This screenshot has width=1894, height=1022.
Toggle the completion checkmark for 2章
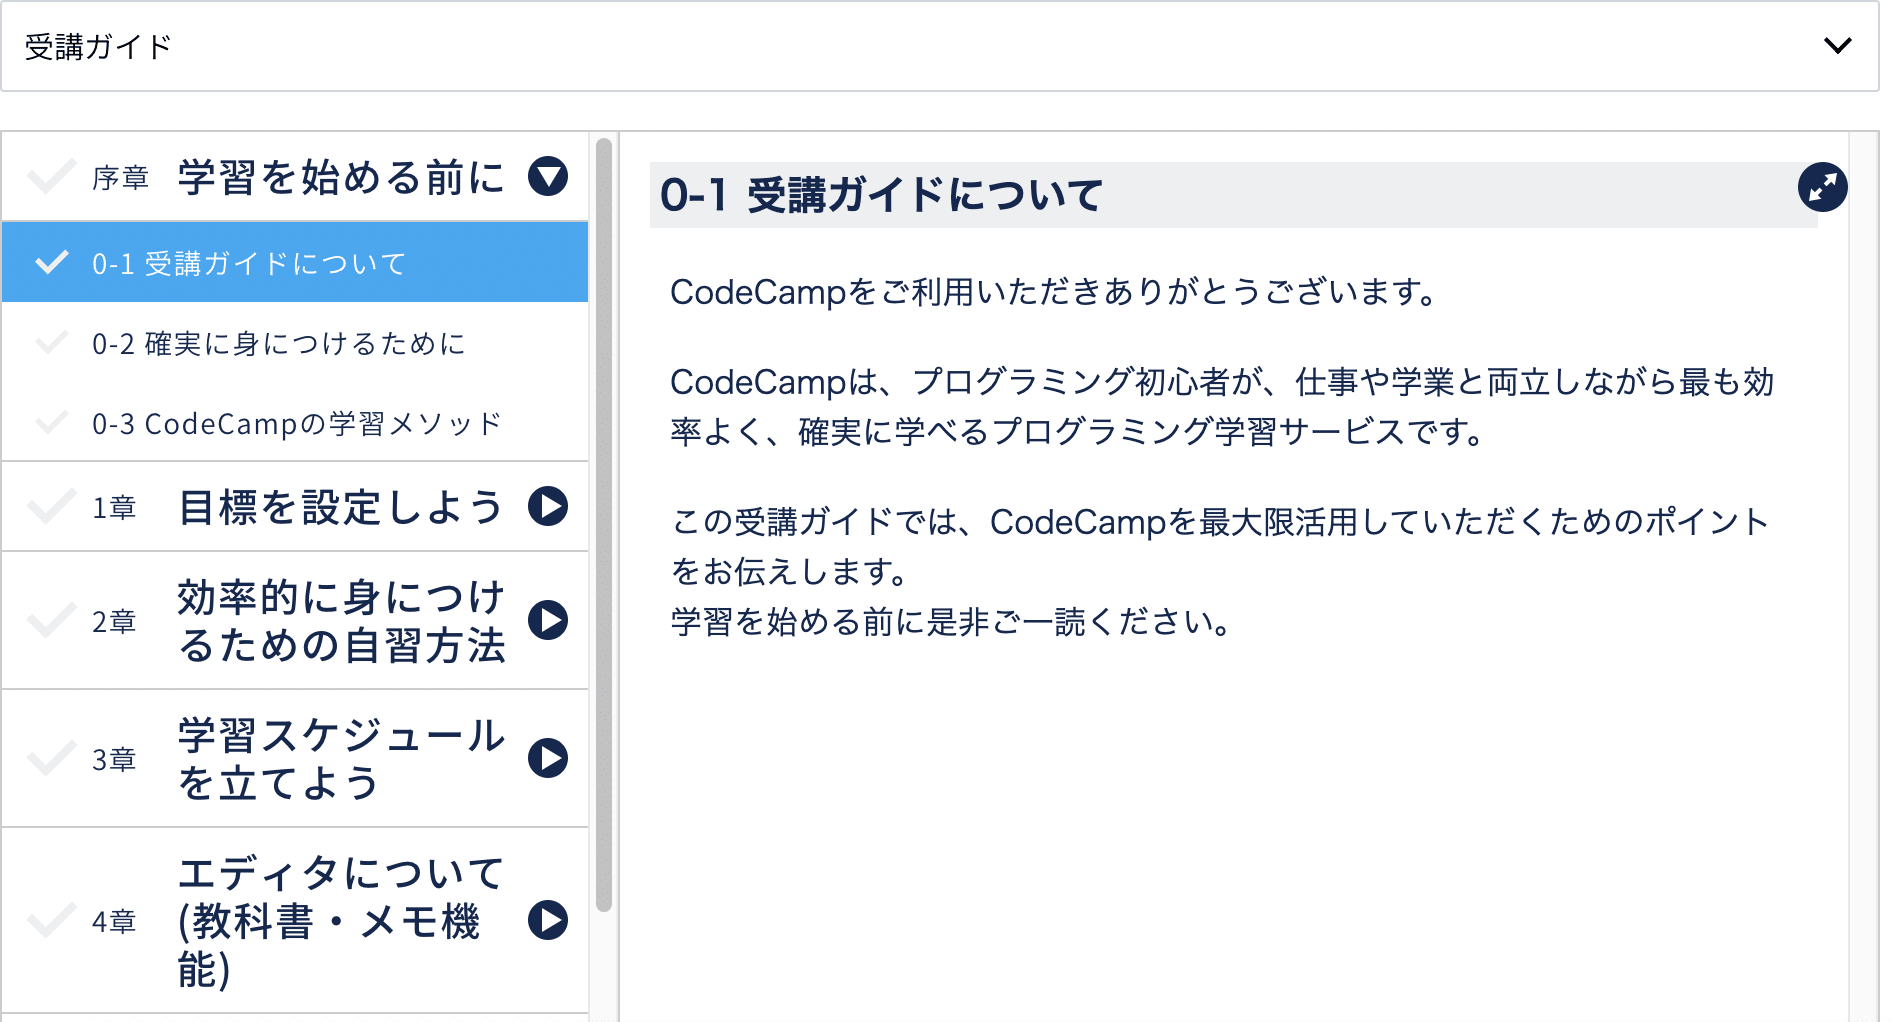click(52, 620)
